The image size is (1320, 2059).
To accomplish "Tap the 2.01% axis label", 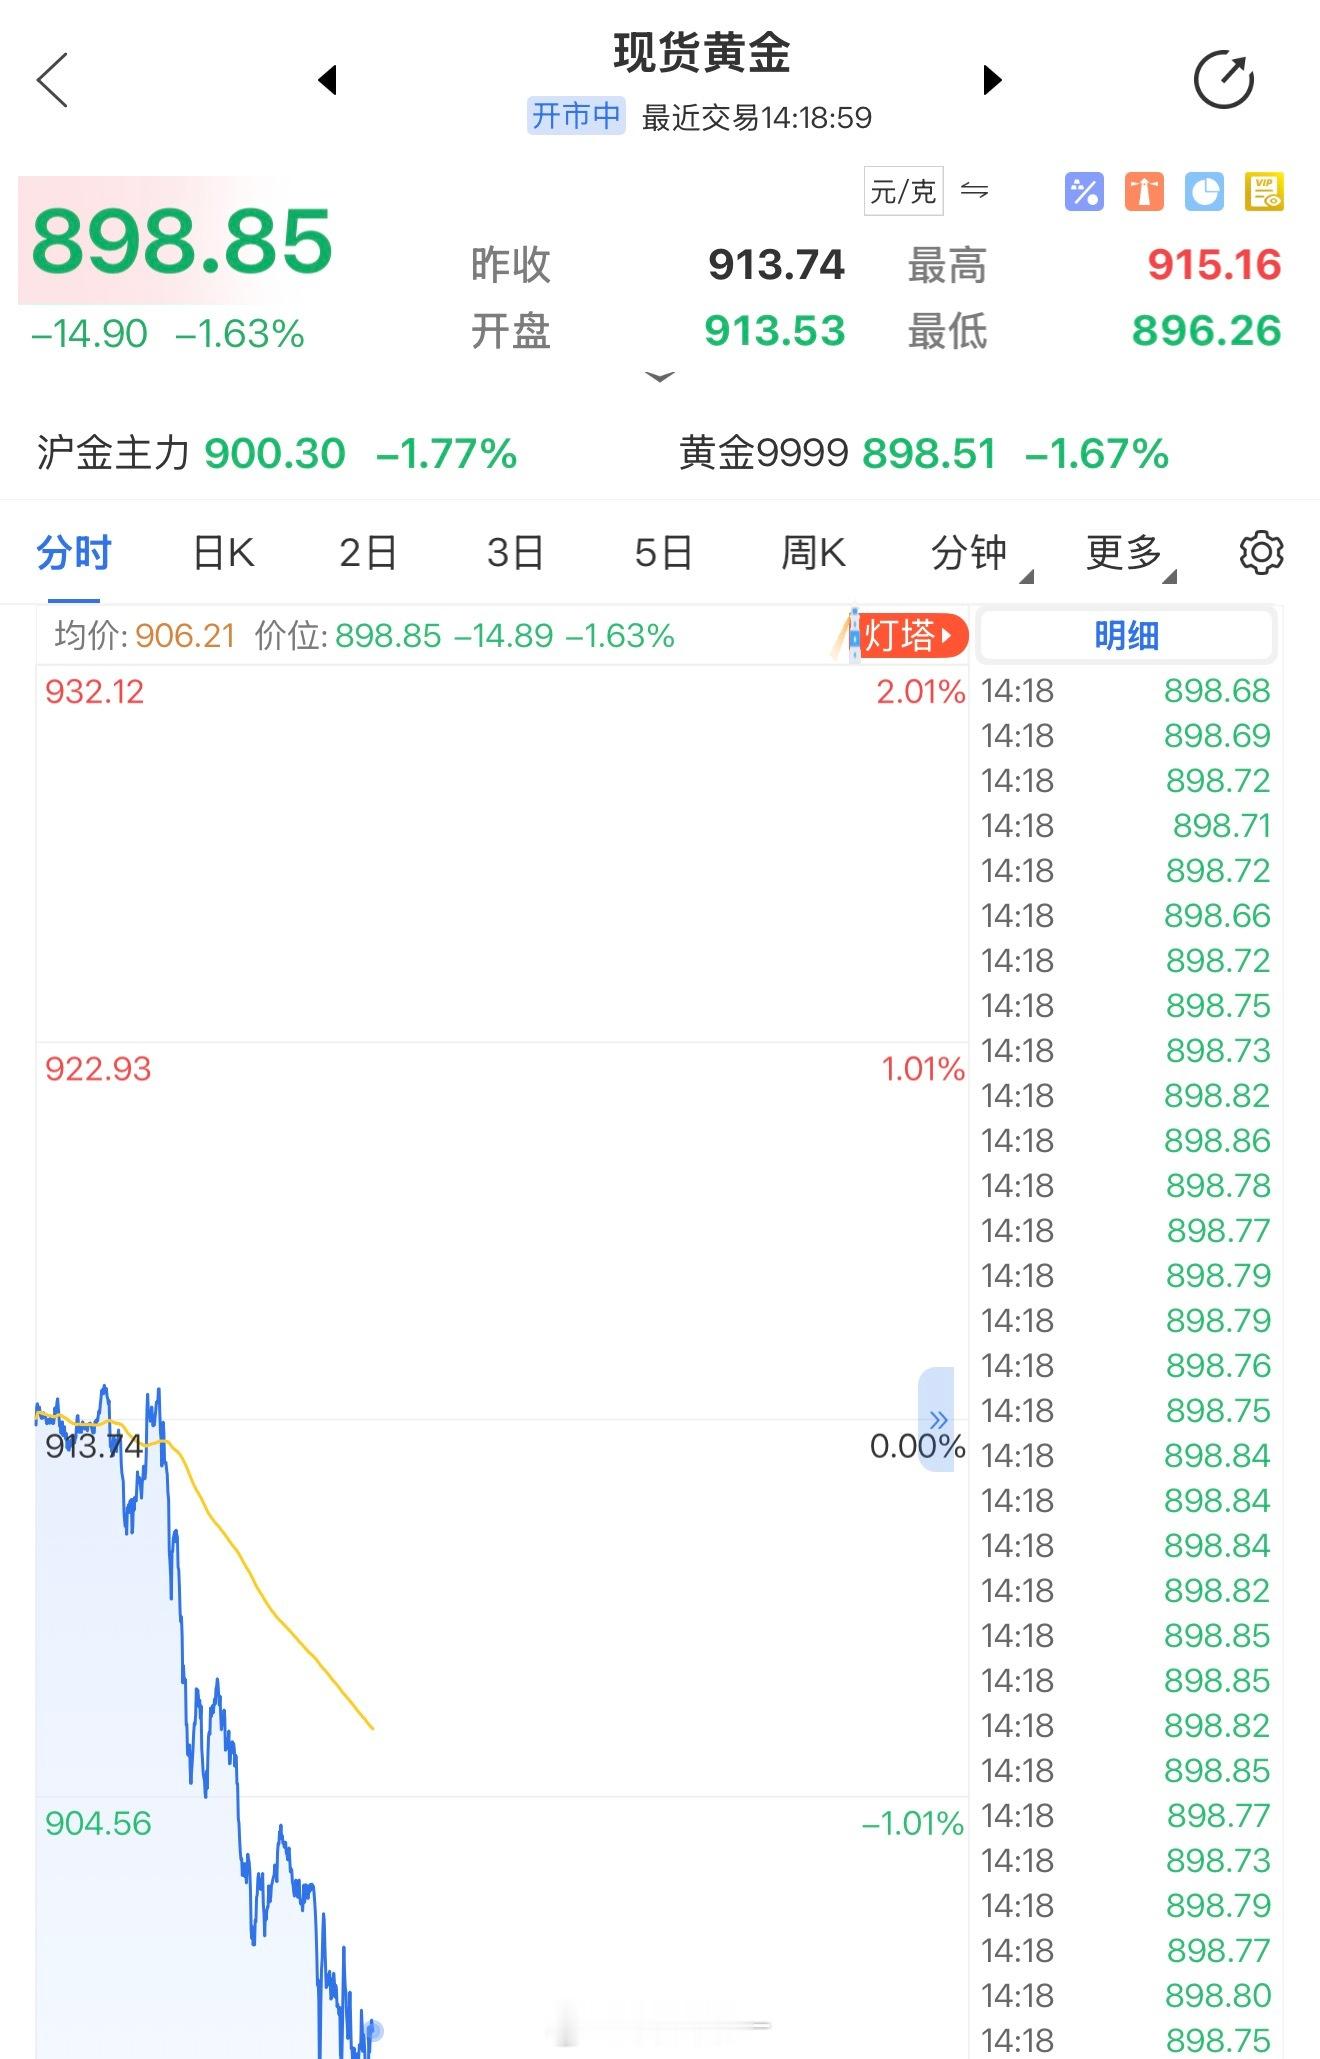I will click(x=921, y=692).
